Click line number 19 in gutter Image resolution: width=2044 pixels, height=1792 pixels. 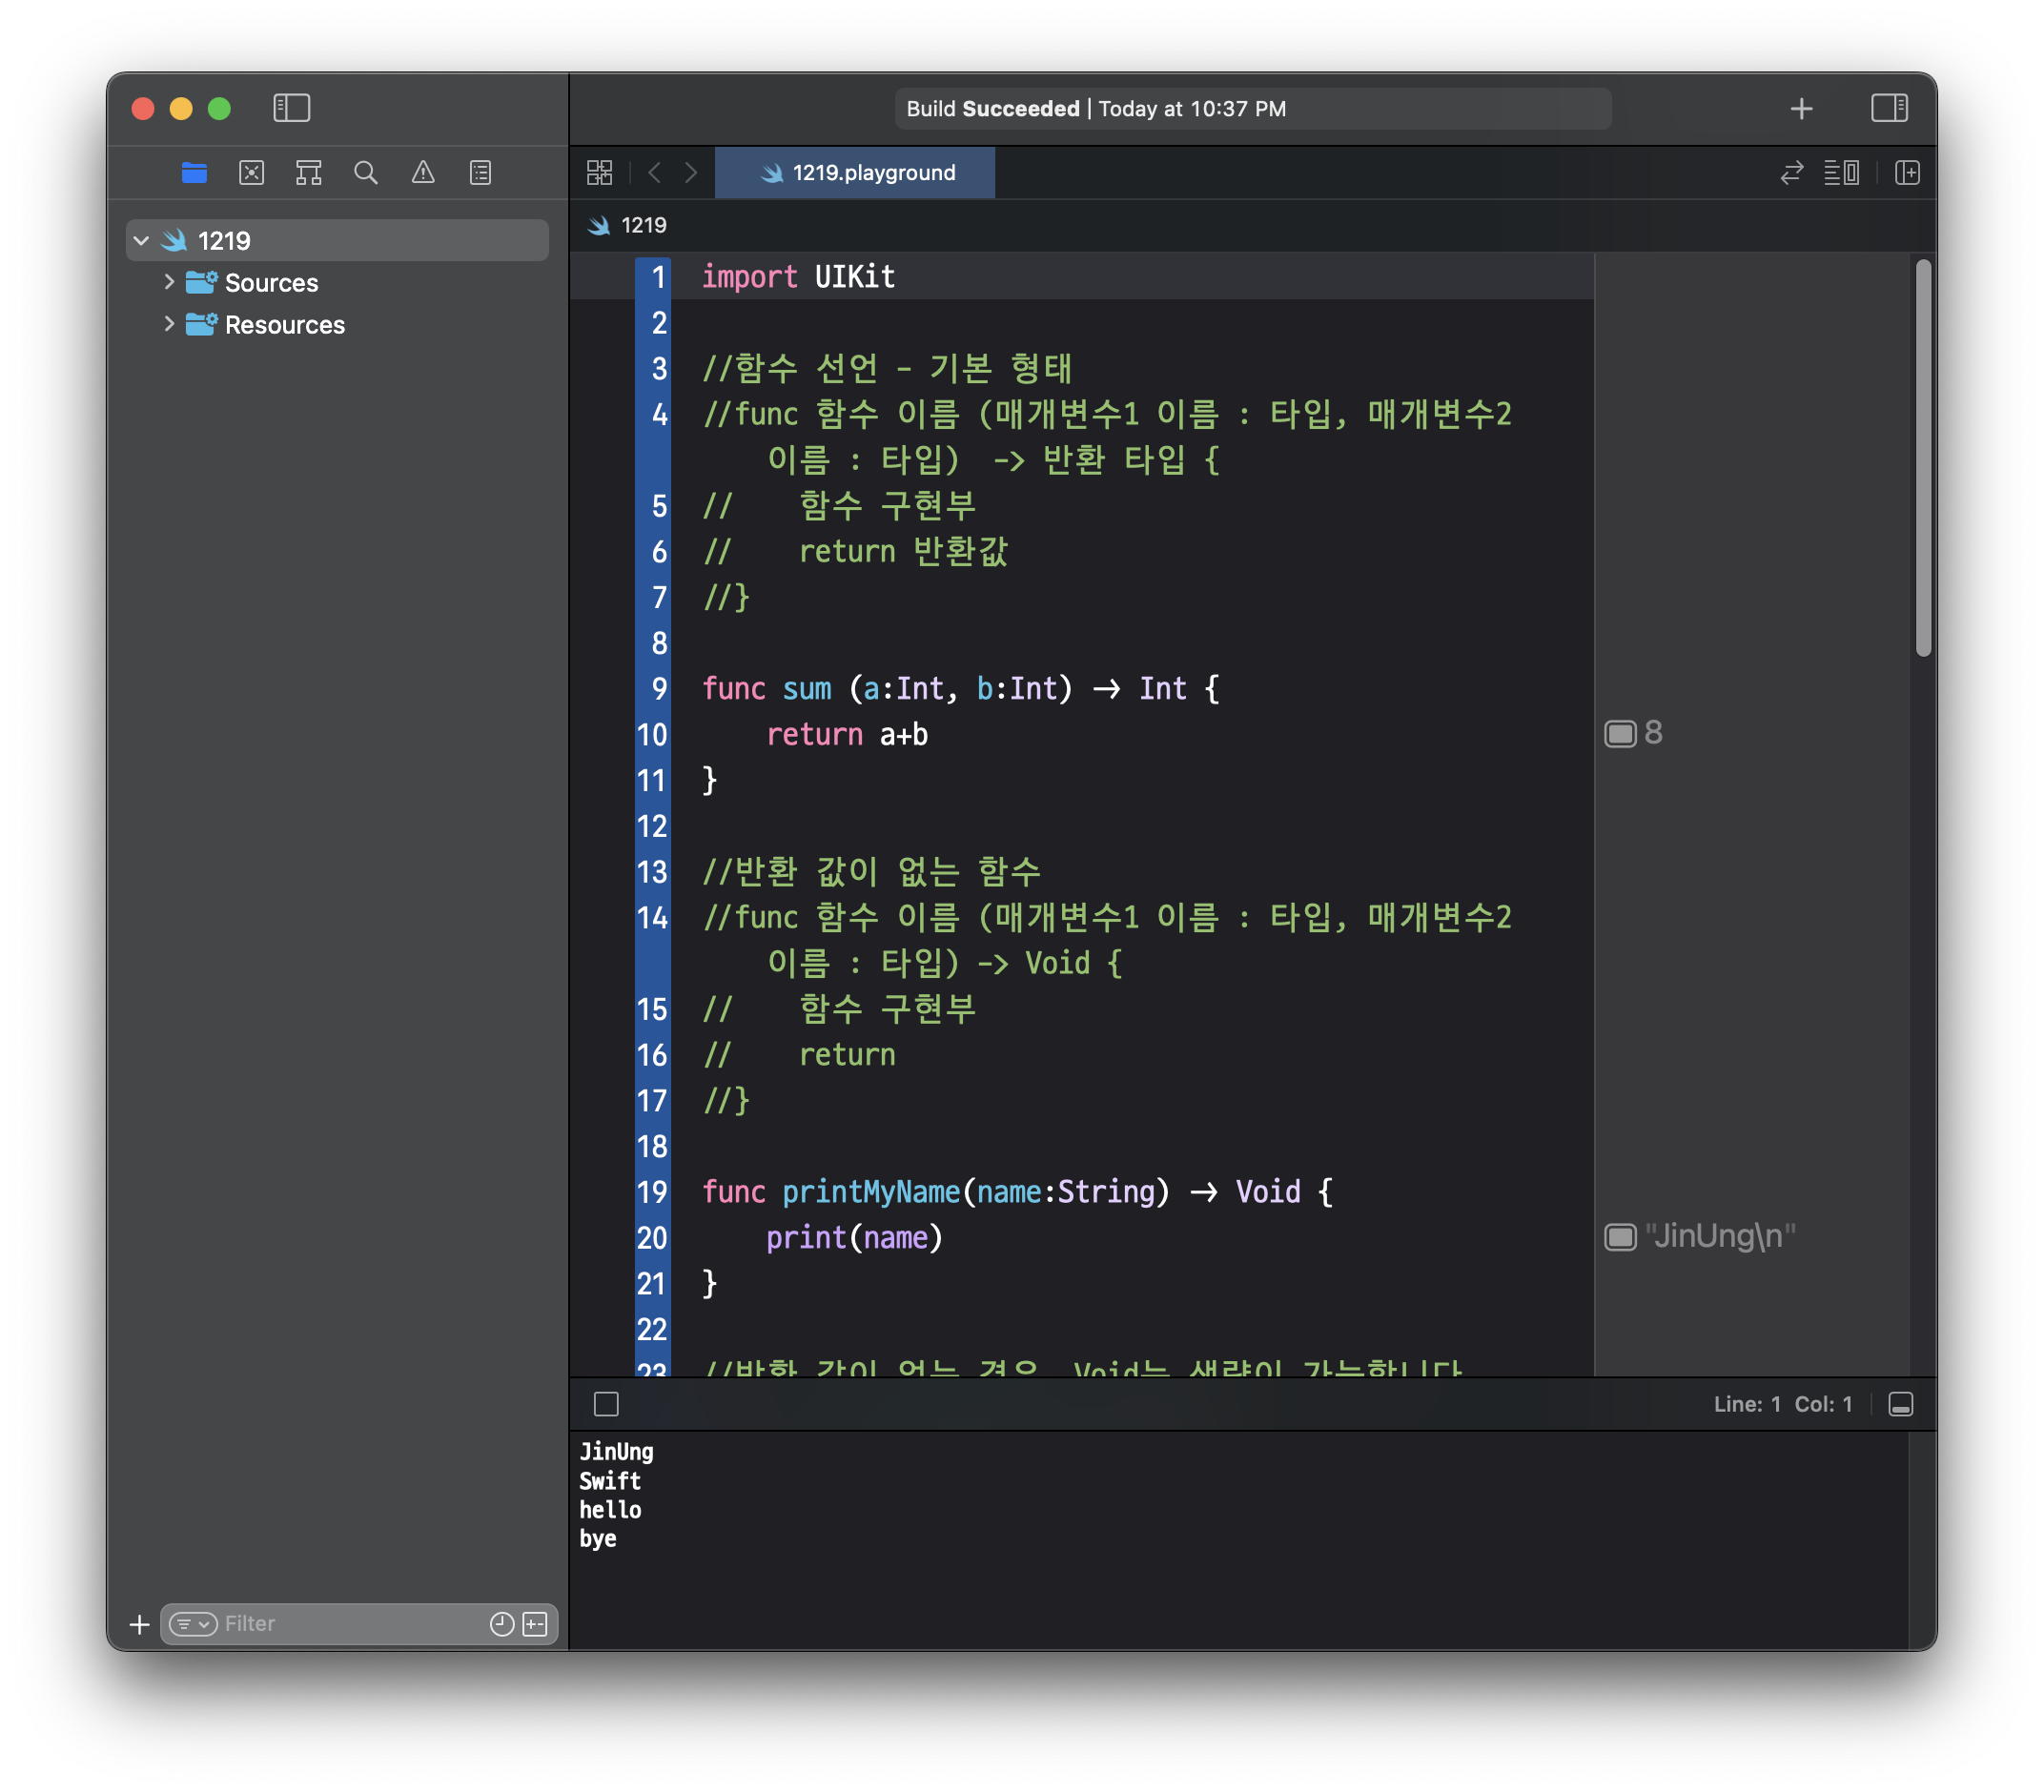point(652,1192)
